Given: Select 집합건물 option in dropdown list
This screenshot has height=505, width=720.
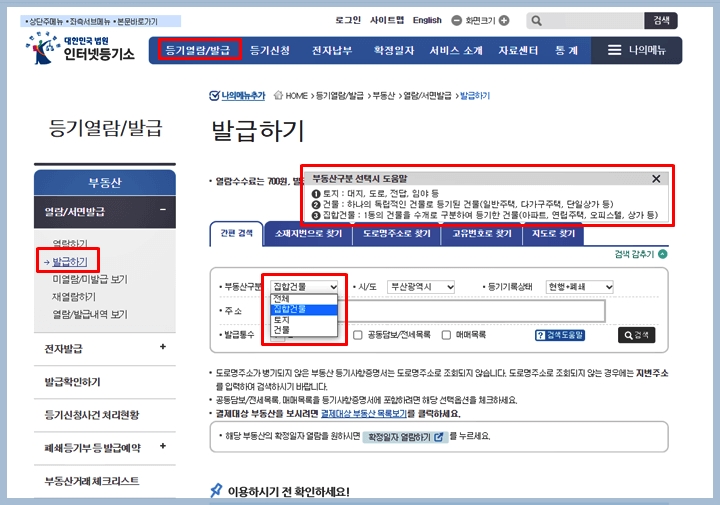Looking at the screenshot, I should pos(304,309).
